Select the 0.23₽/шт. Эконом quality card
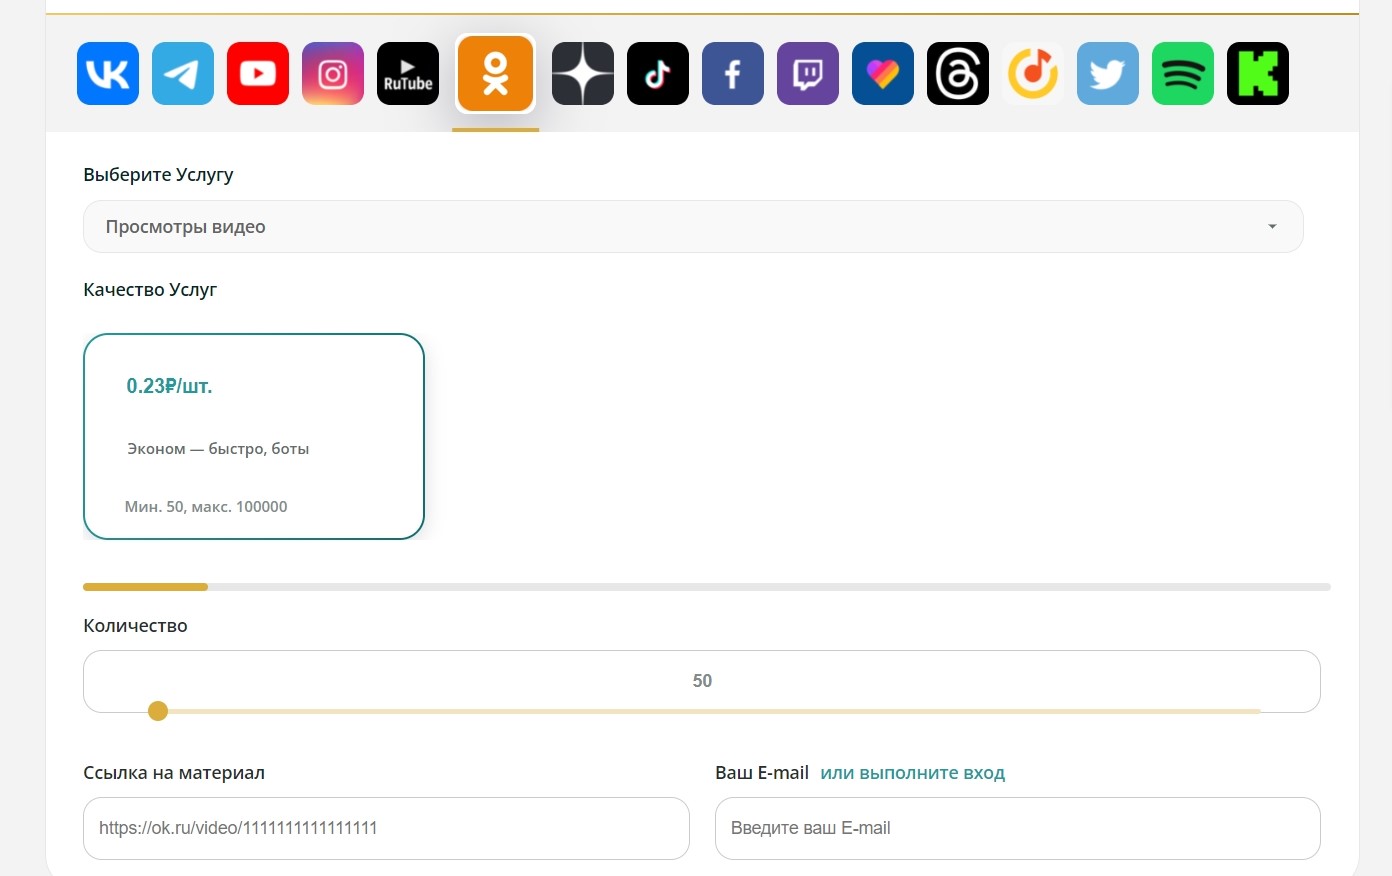1392x876 pixels. (254, 437)
